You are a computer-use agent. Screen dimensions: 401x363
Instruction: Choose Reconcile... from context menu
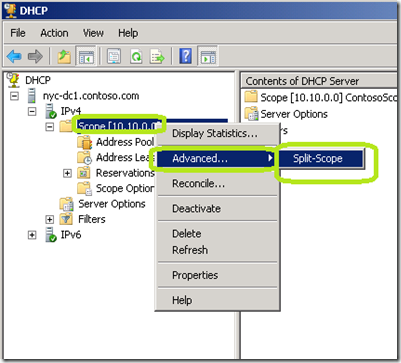click(217, 183)
